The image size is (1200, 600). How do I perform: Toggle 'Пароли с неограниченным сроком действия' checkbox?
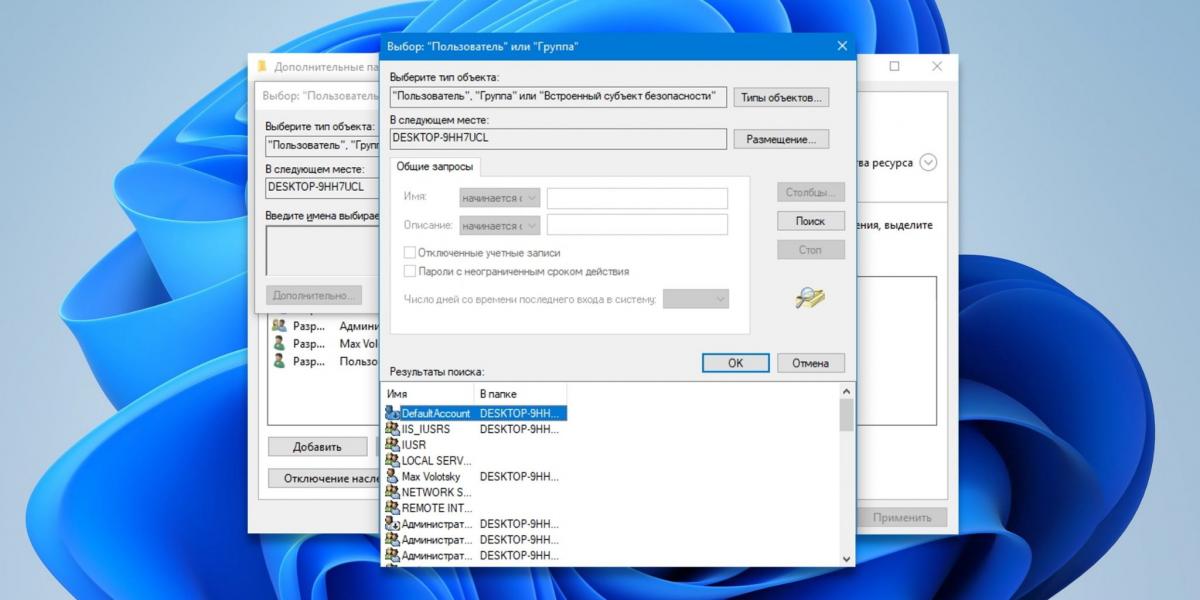(409, 271)
